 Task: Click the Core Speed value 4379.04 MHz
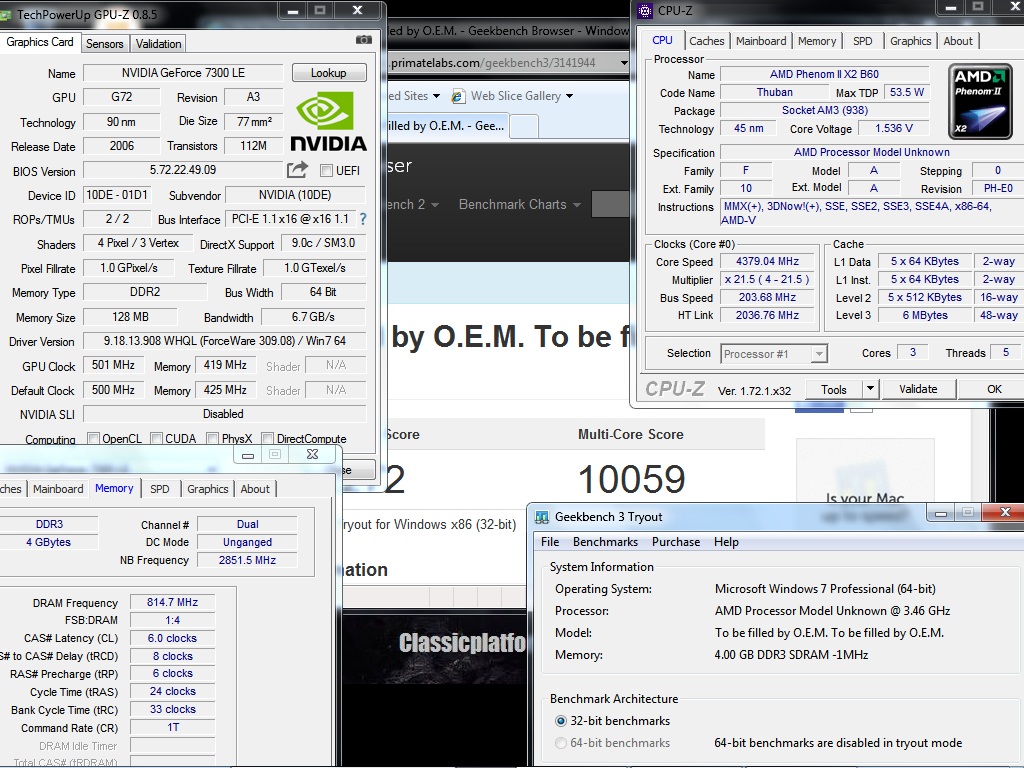[x=767, y=261]
